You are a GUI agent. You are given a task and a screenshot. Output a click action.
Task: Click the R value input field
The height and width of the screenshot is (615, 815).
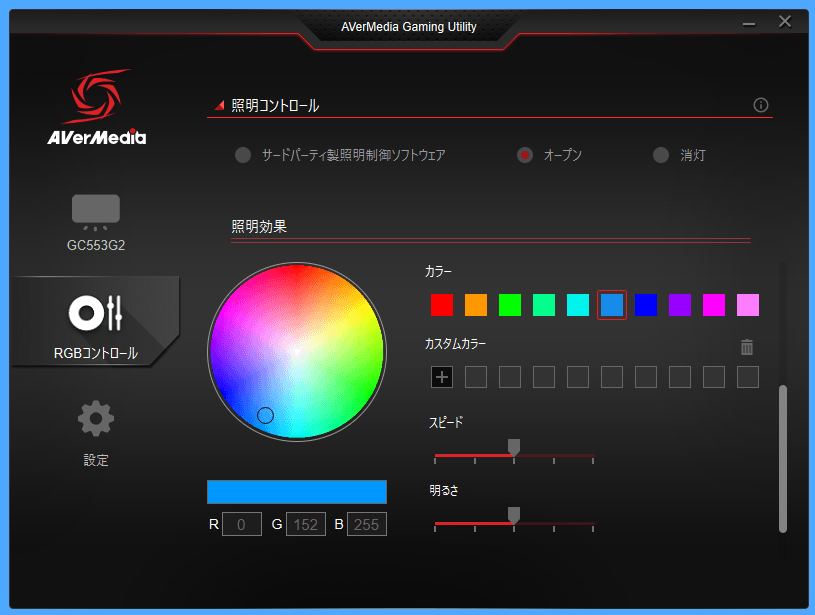[x=242, y=524]
